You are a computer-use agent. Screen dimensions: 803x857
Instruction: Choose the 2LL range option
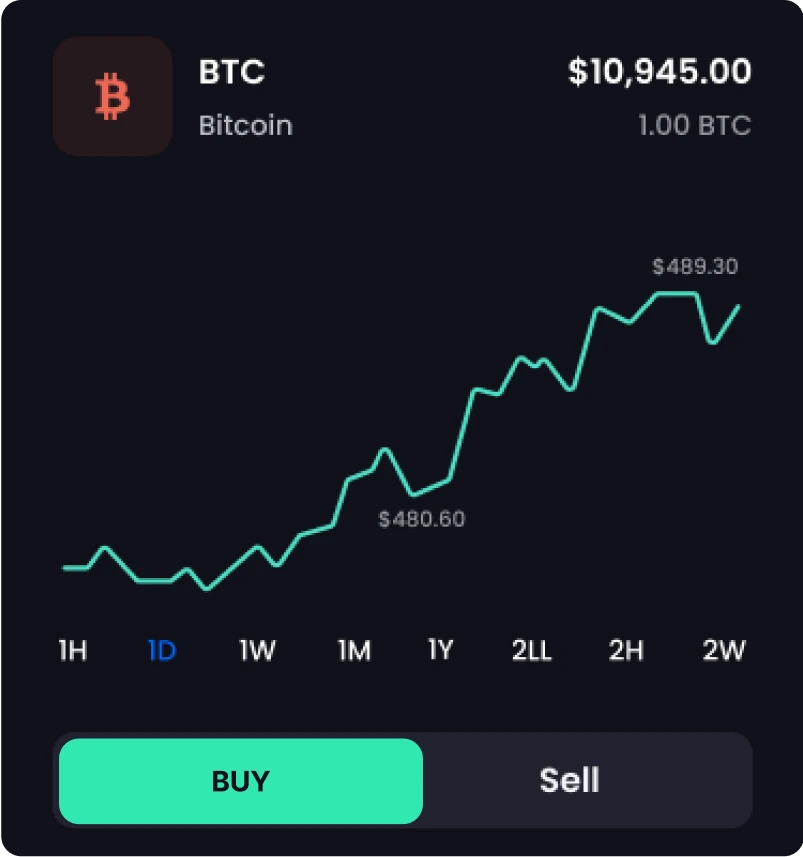point(531,651)
